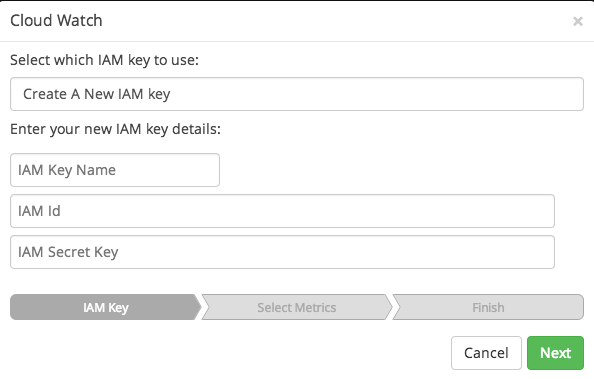
Task: Jump to the Select Metrics step
Action: (x=297, y=307)
